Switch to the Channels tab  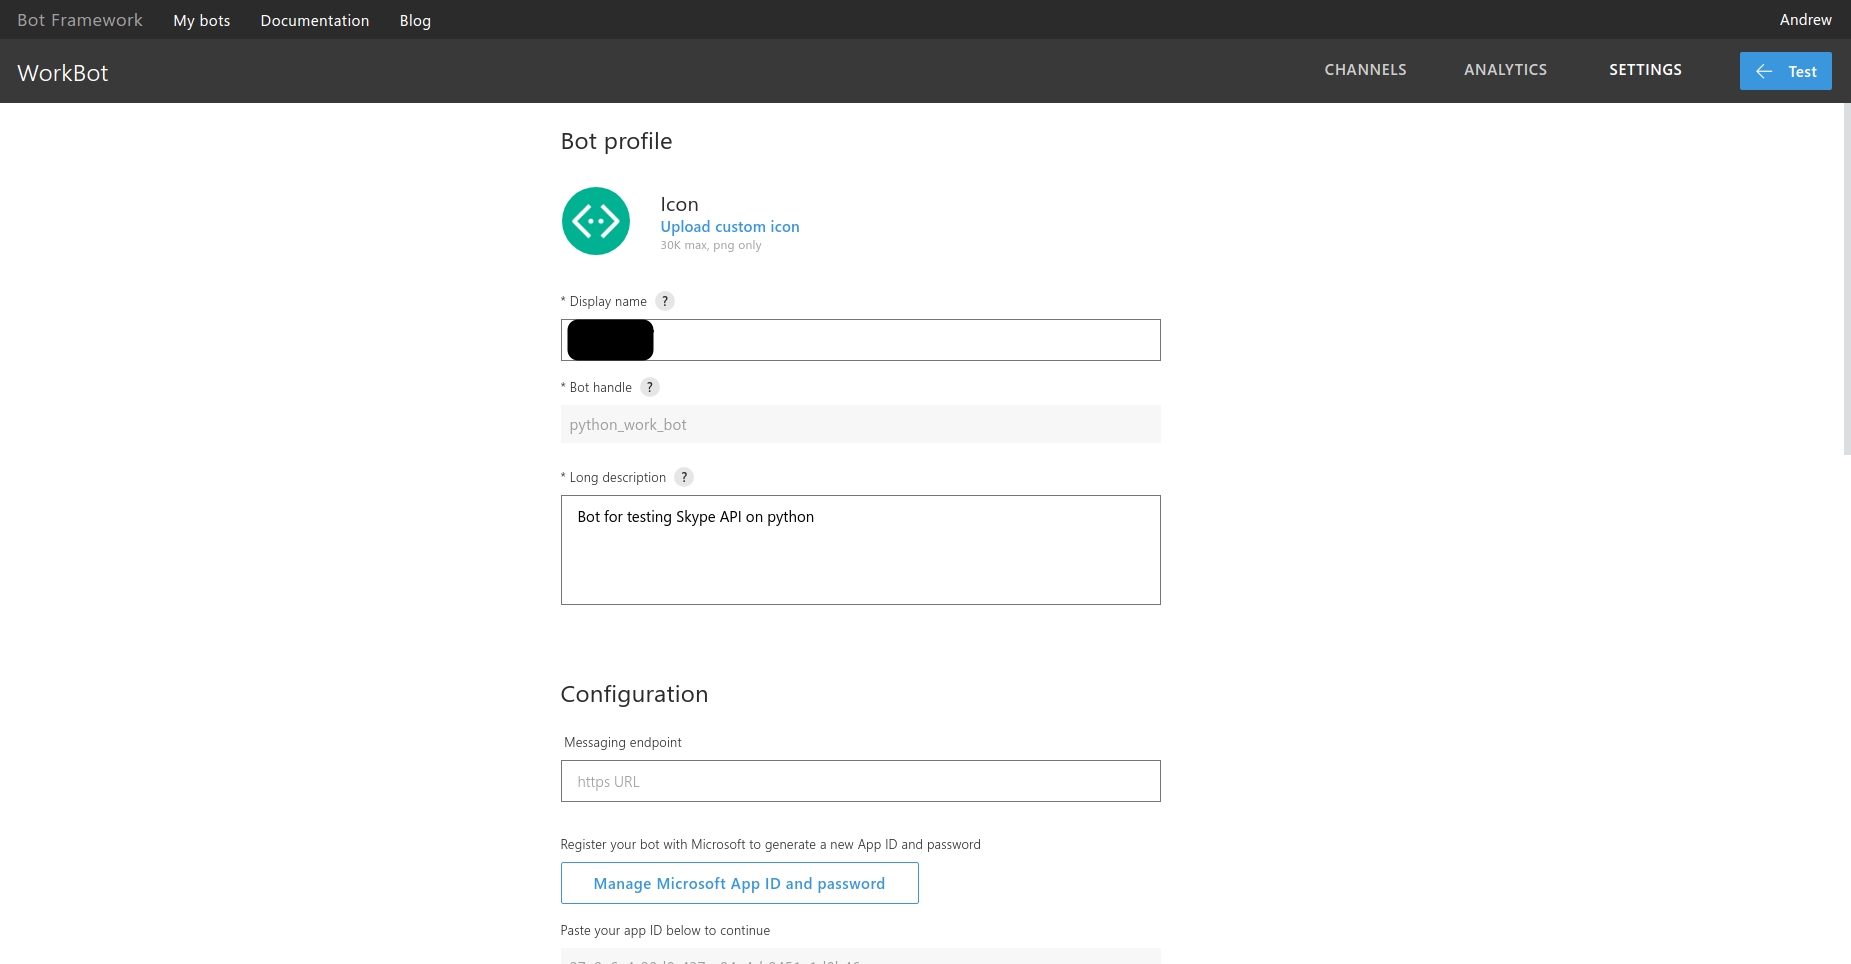1366,70
